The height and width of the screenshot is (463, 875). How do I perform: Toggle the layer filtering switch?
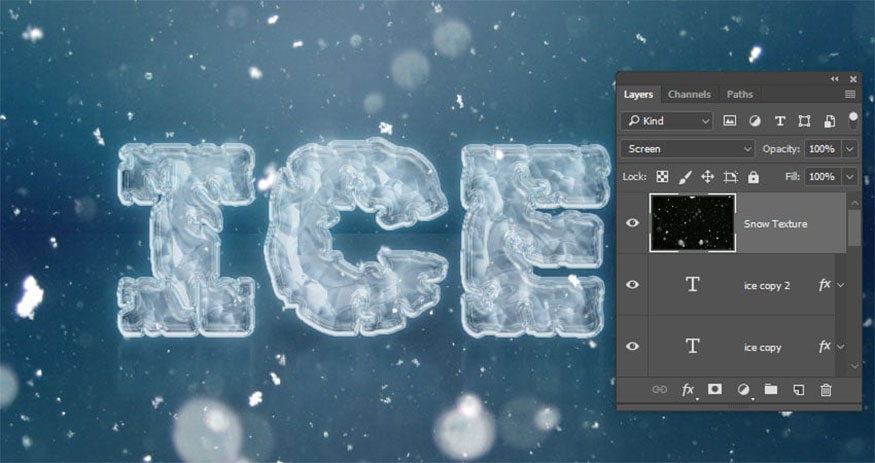853,120
